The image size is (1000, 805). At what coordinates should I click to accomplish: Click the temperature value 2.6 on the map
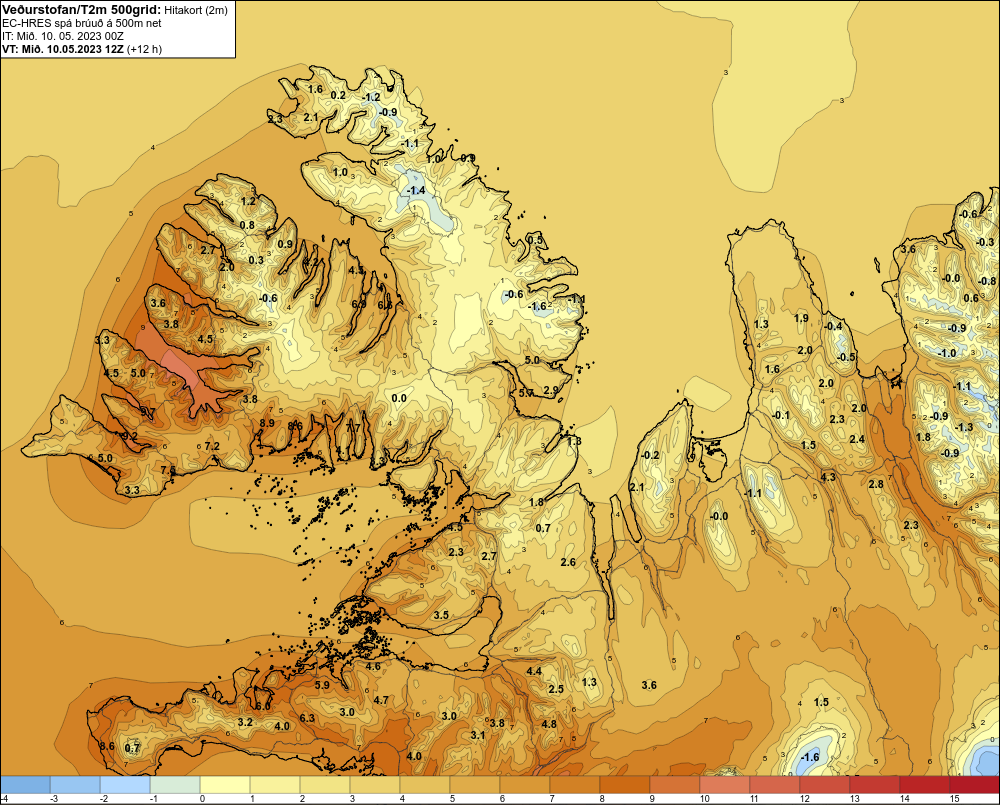coord(568,562)
